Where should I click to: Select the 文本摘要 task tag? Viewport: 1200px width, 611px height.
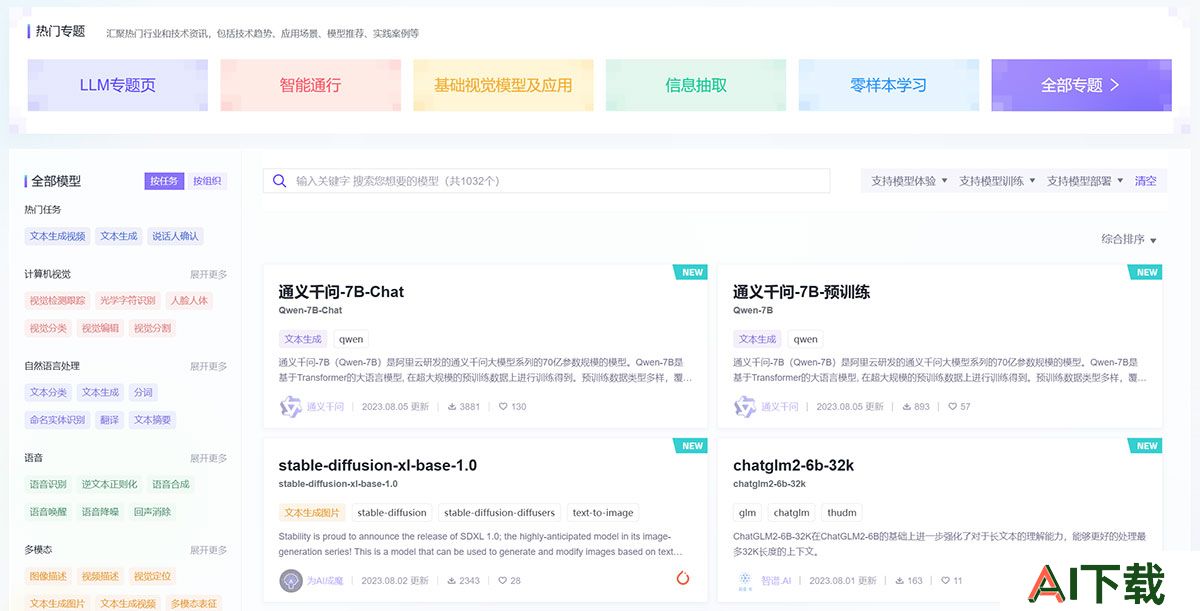(x=152, y=420)
